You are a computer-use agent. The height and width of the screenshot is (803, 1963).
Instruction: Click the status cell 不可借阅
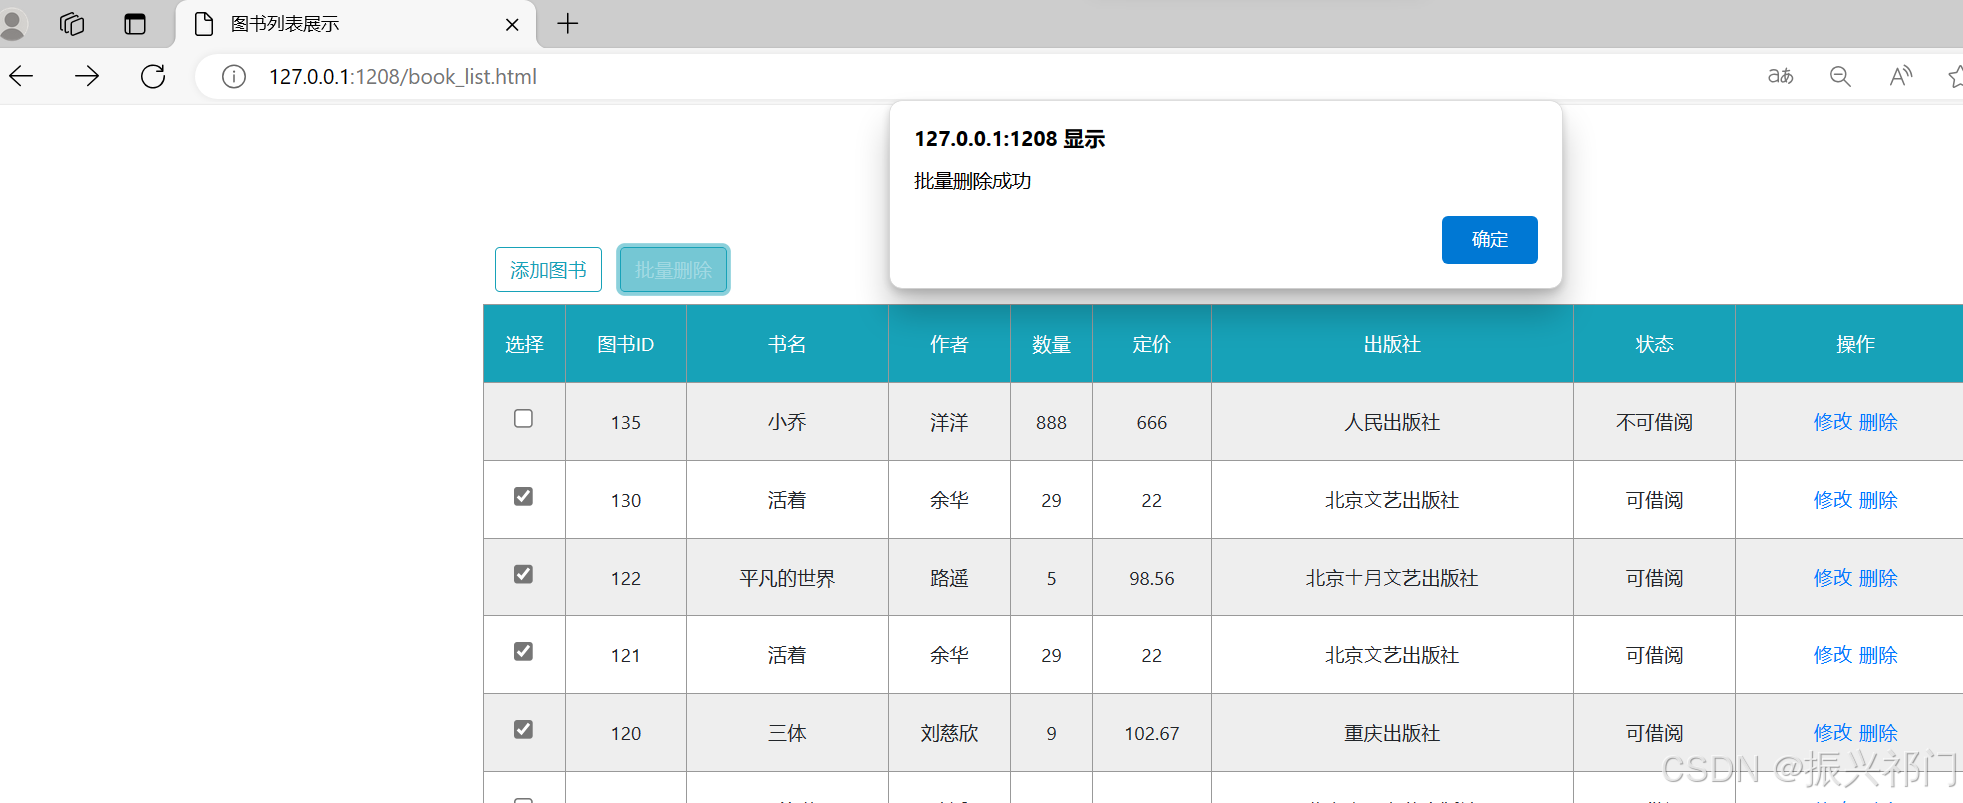(1654, 422)
